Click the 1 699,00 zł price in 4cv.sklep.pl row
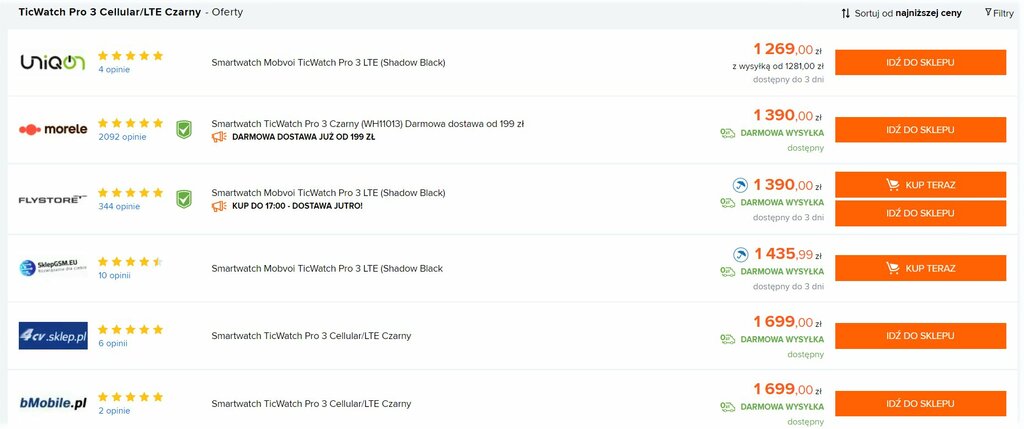 [x=788, y=322]
